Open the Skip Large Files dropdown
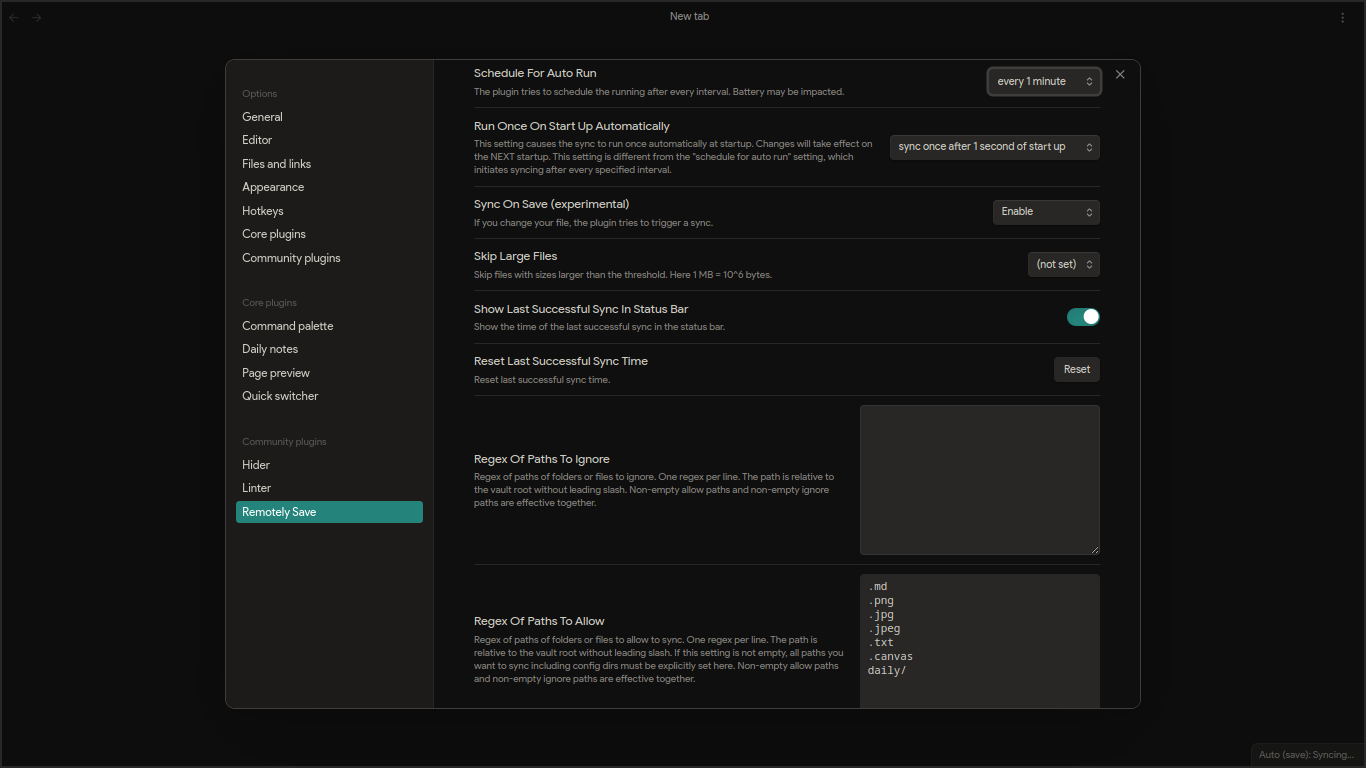Image resolution: width=1366 pixels, height=768 pixels. (x=1064, y=264)
